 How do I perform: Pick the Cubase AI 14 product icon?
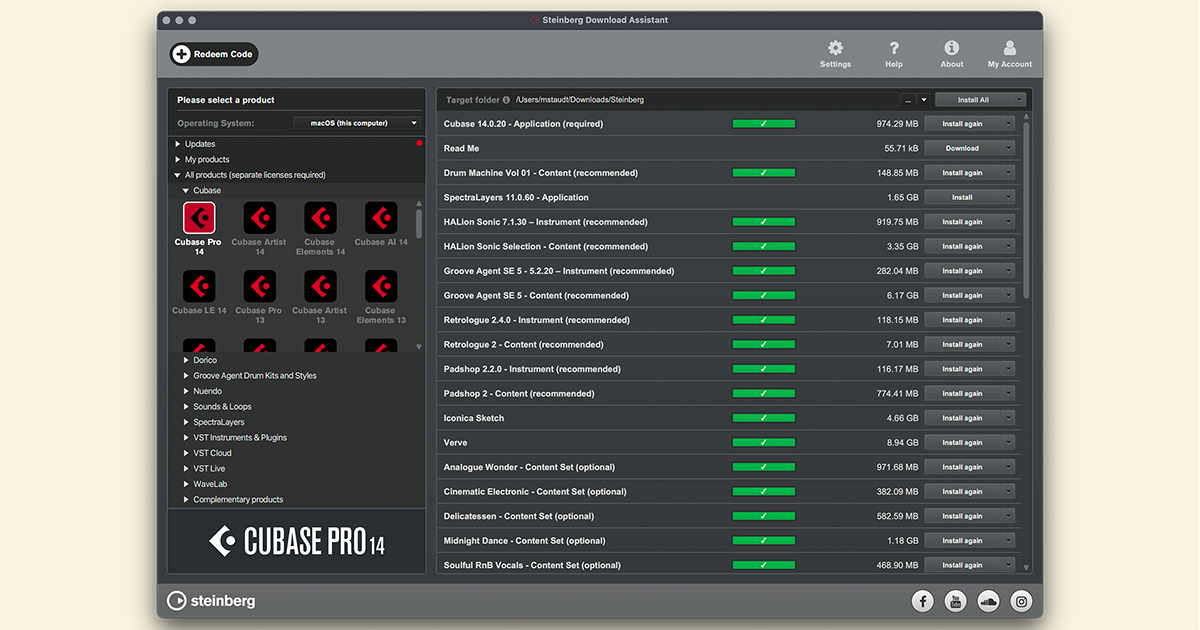381,218
